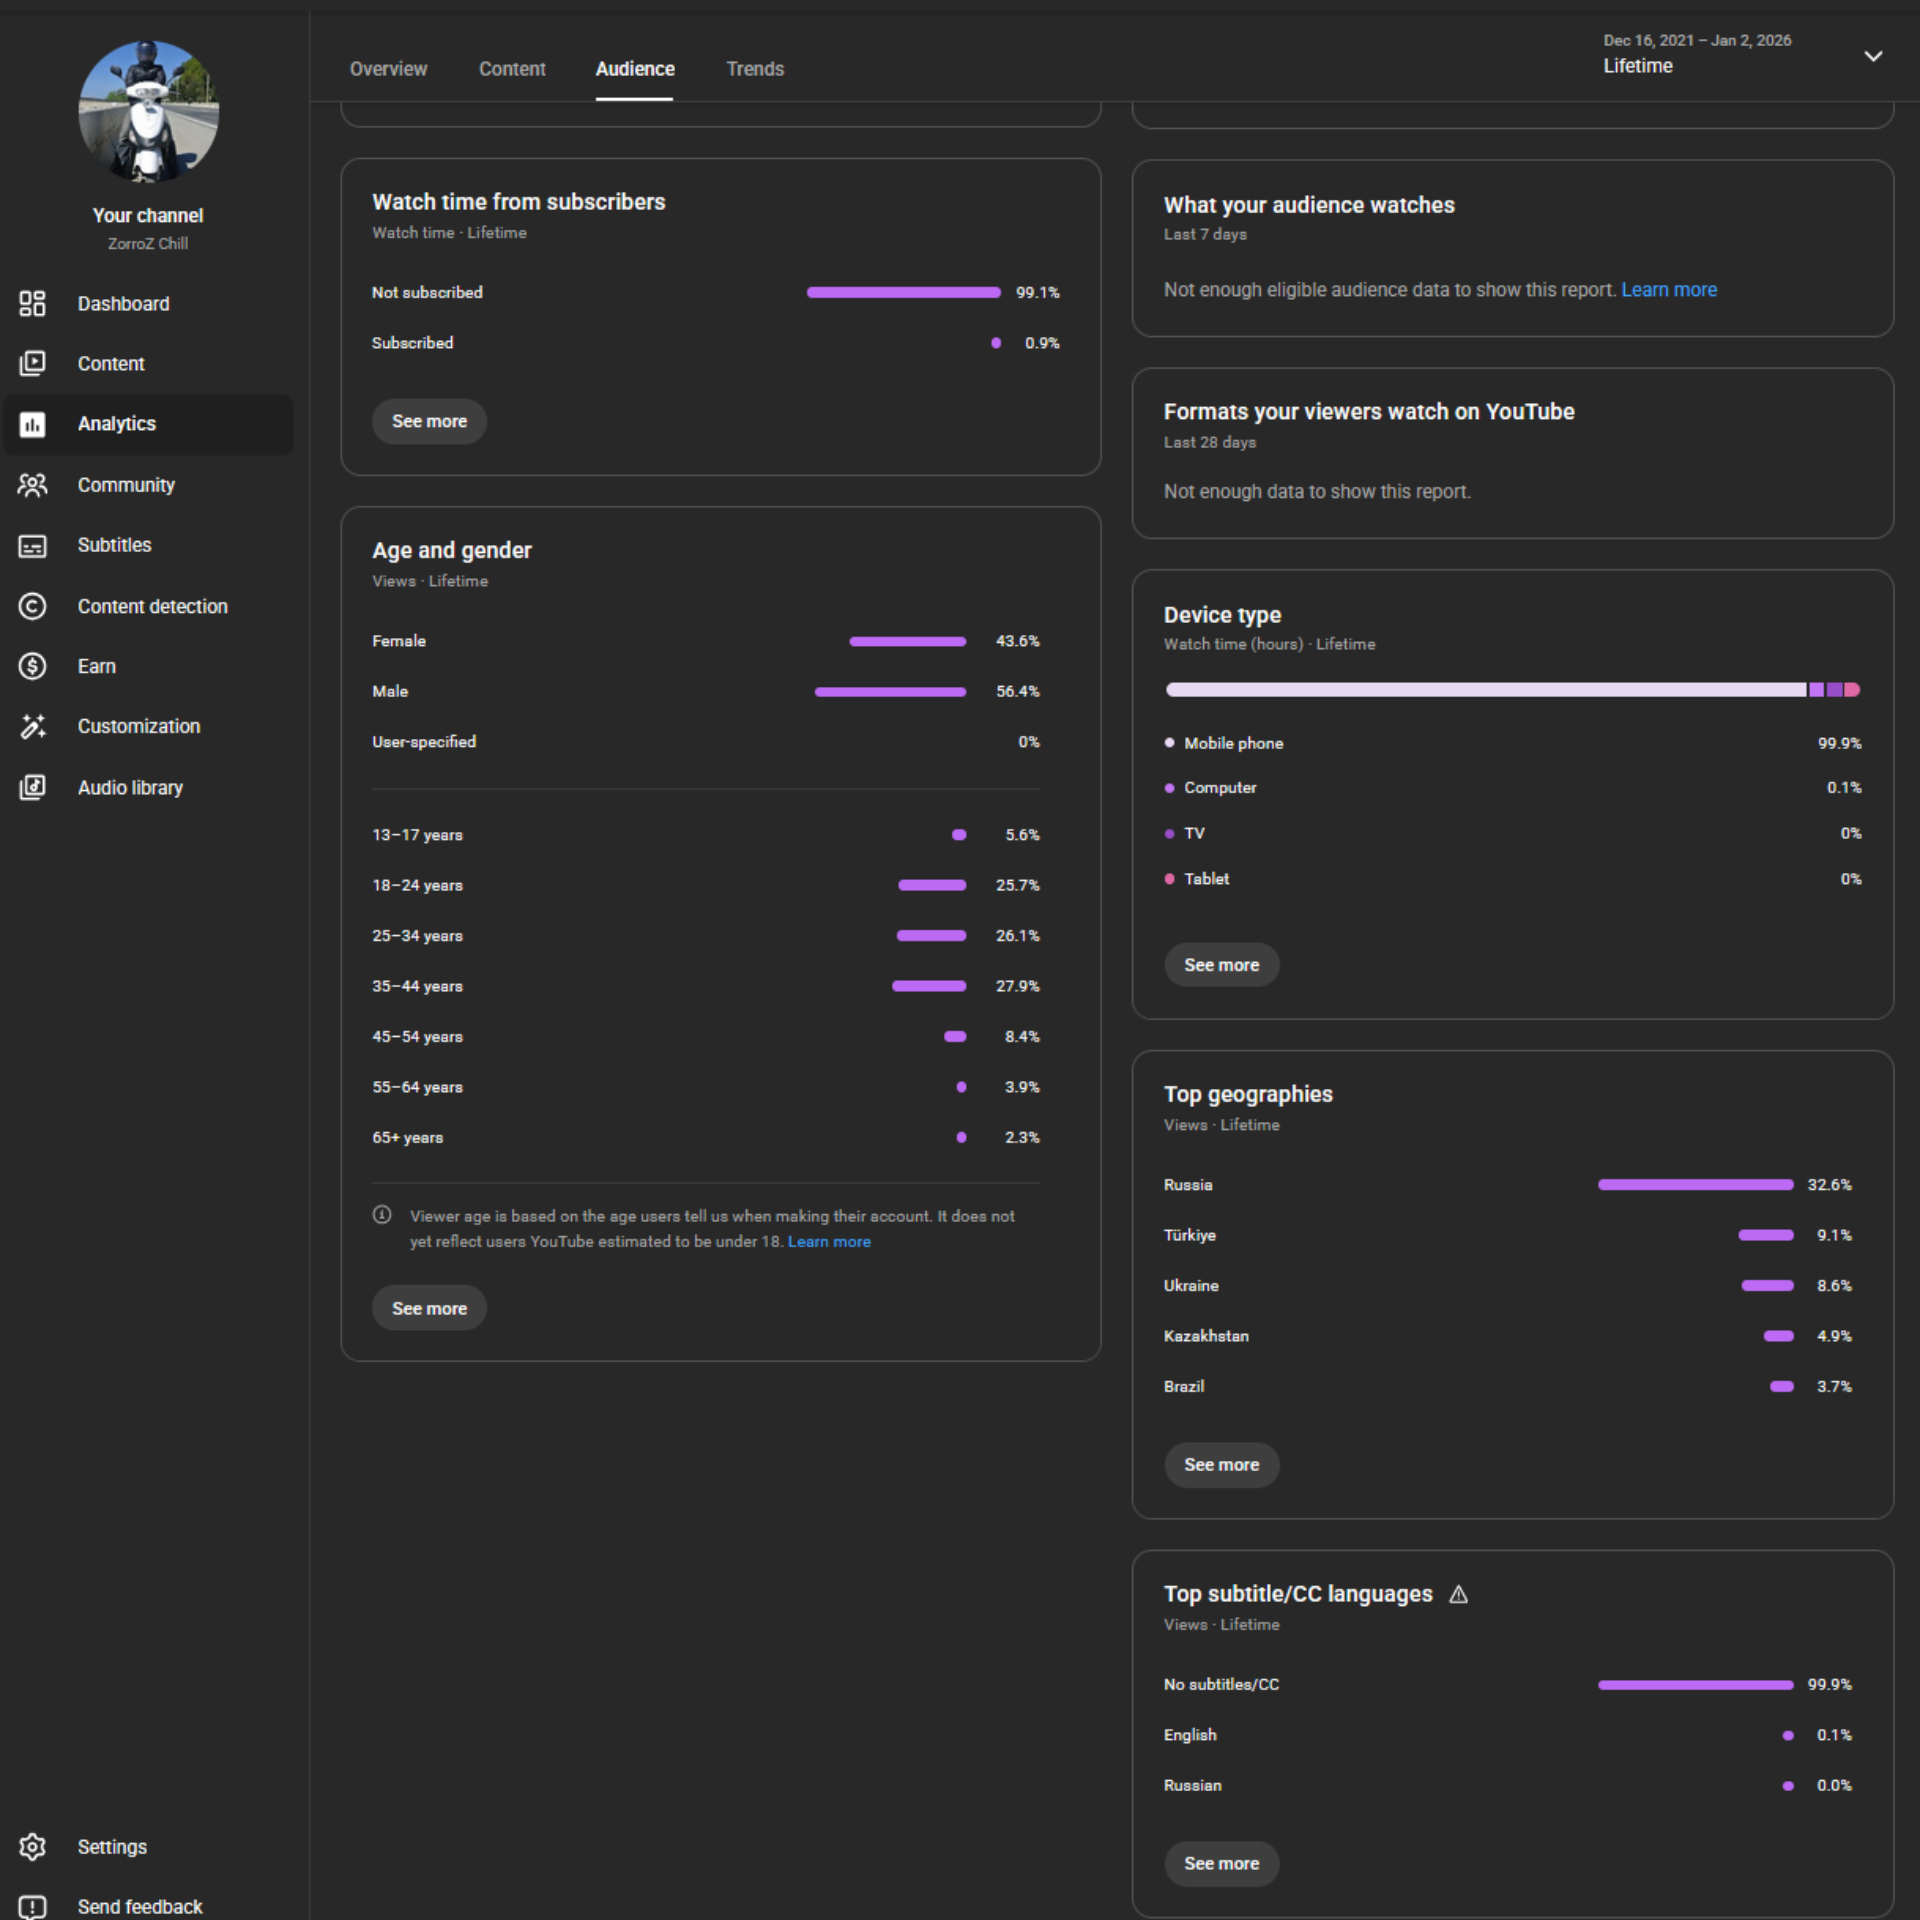Click See more under Top geographies
Screen dimensions: 1920x1920
click(1221, 1464)
